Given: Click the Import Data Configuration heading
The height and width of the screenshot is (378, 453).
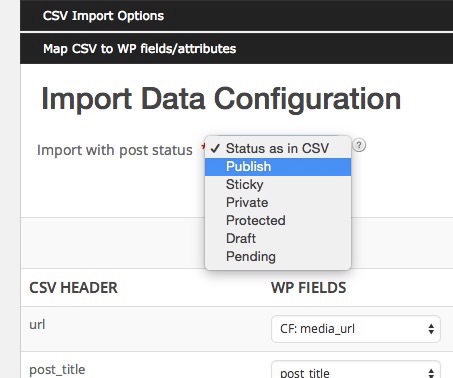Looking at the screenshot, I should point(221,99).
